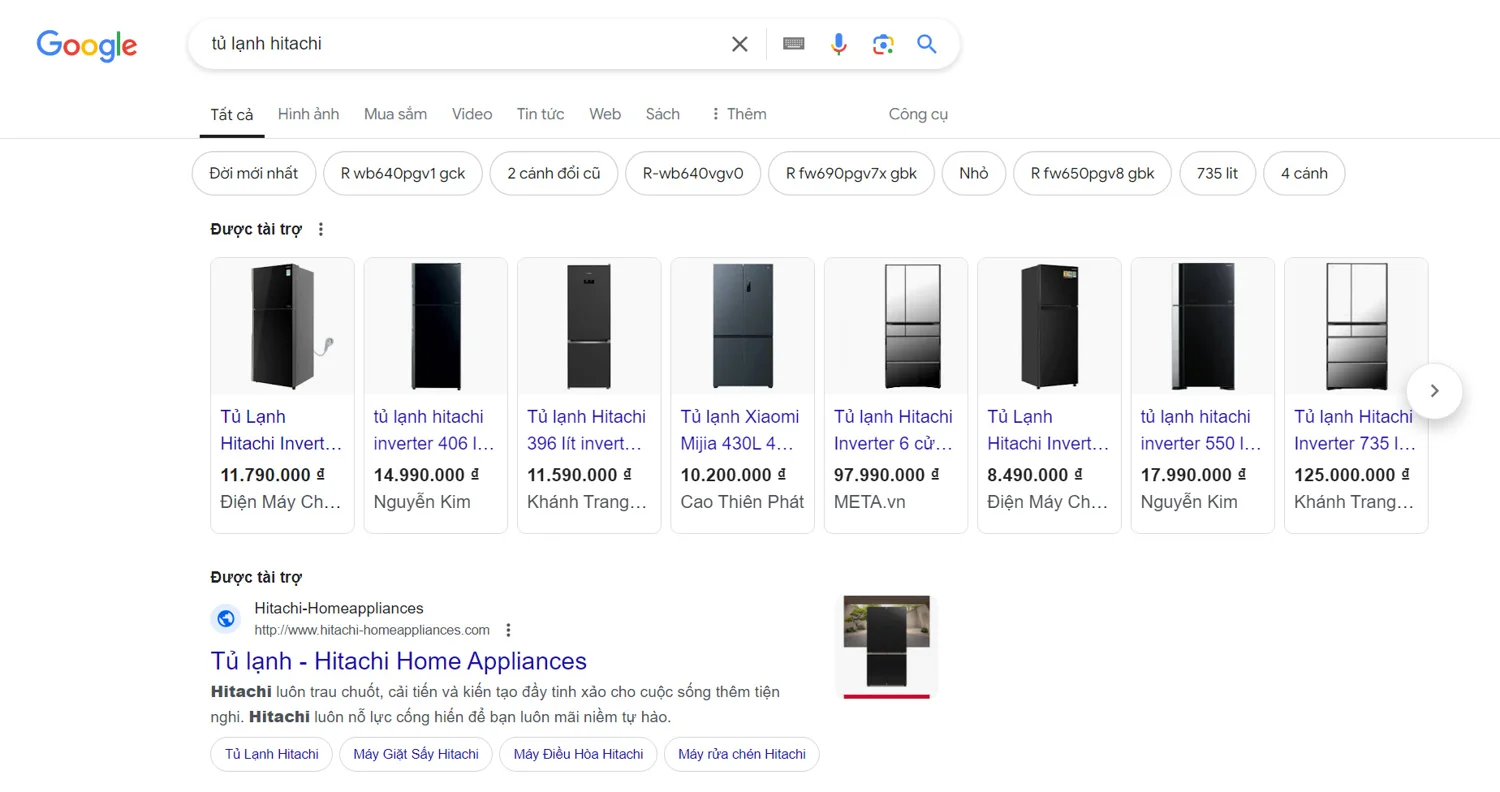Viewport: 1500px width, 792px height.
Task: Open the on-screen keyboard icon
Action: tap(794, 44)
